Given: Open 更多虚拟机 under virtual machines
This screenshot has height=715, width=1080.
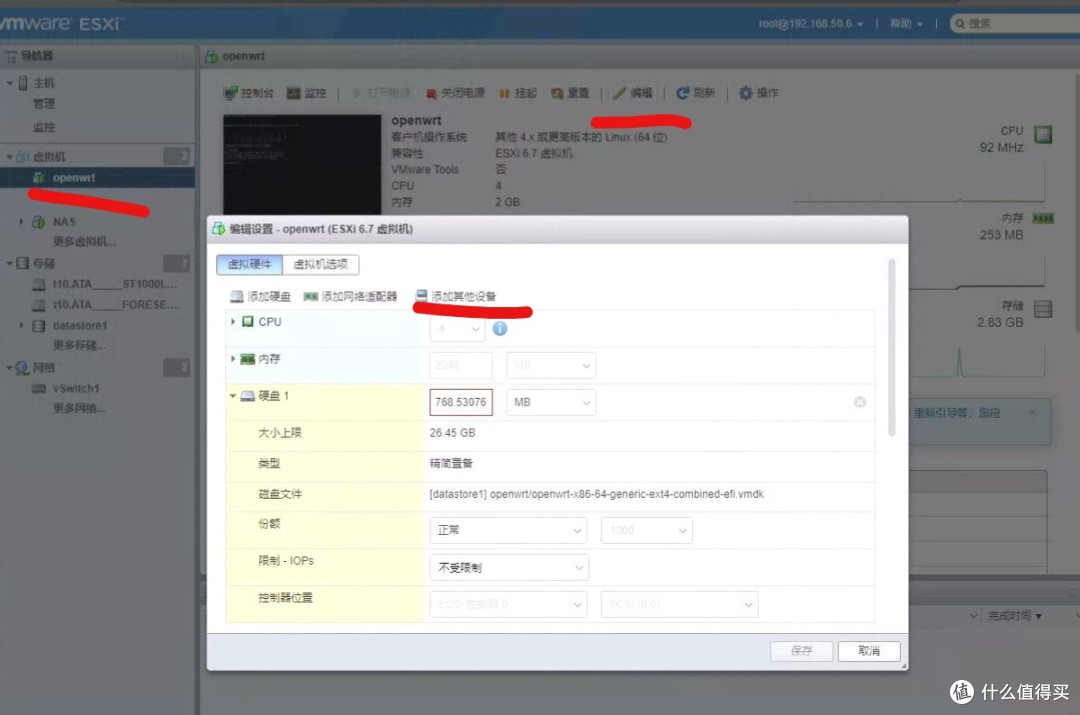Looking at the screenshot, I should tap(85, 242).
